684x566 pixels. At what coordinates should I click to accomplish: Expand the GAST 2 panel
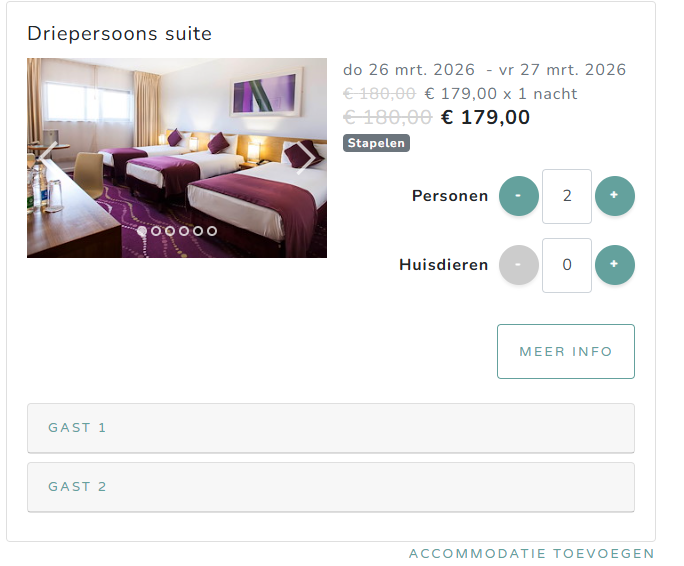point(331,487)
